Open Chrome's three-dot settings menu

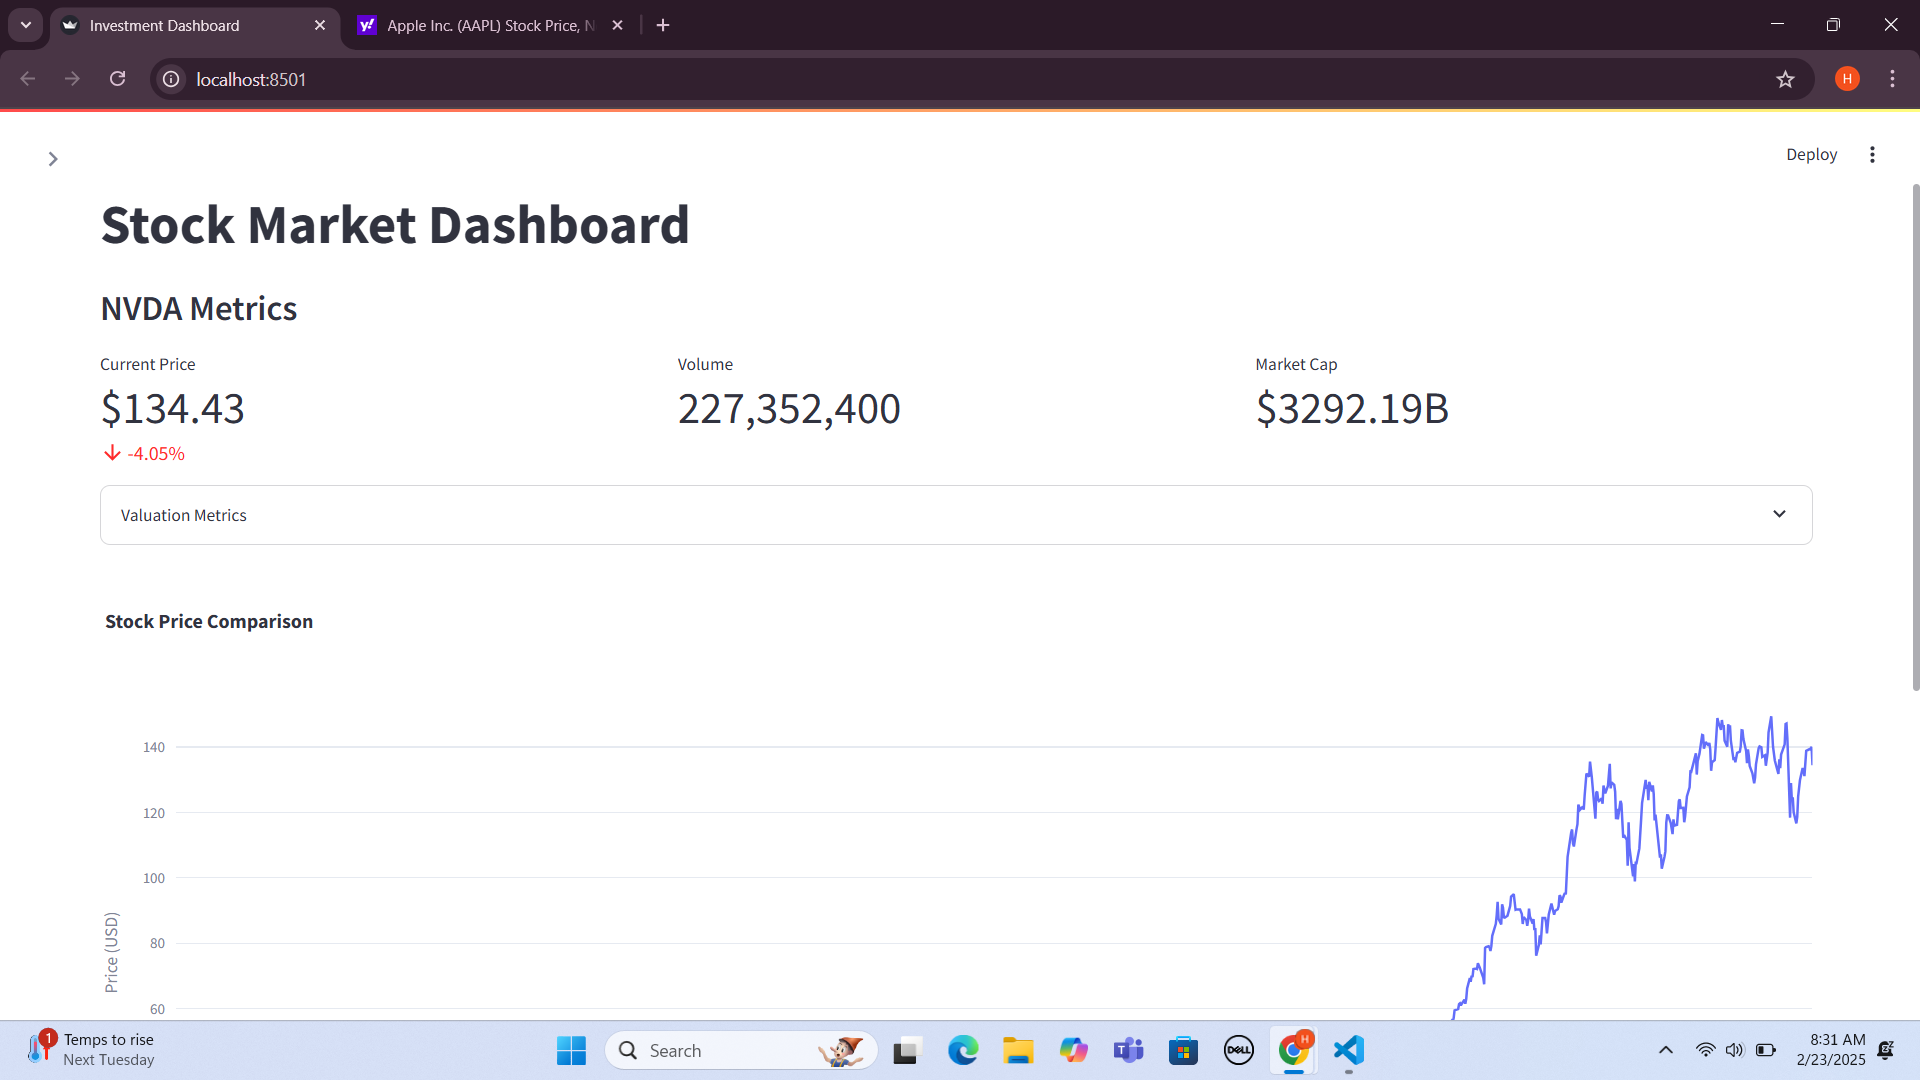point(1892,79)
